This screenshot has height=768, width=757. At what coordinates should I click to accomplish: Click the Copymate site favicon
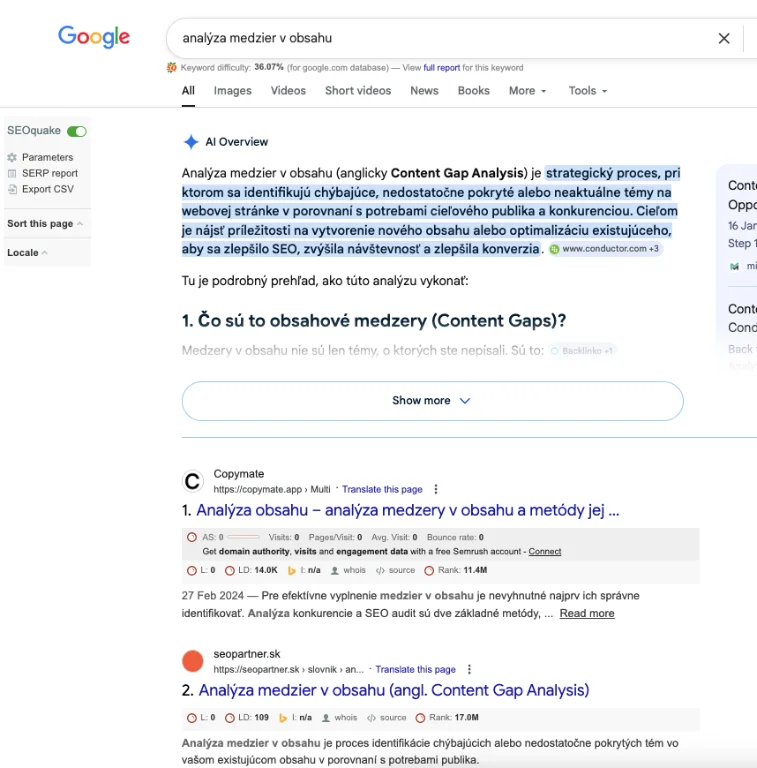tap(193, 482)
